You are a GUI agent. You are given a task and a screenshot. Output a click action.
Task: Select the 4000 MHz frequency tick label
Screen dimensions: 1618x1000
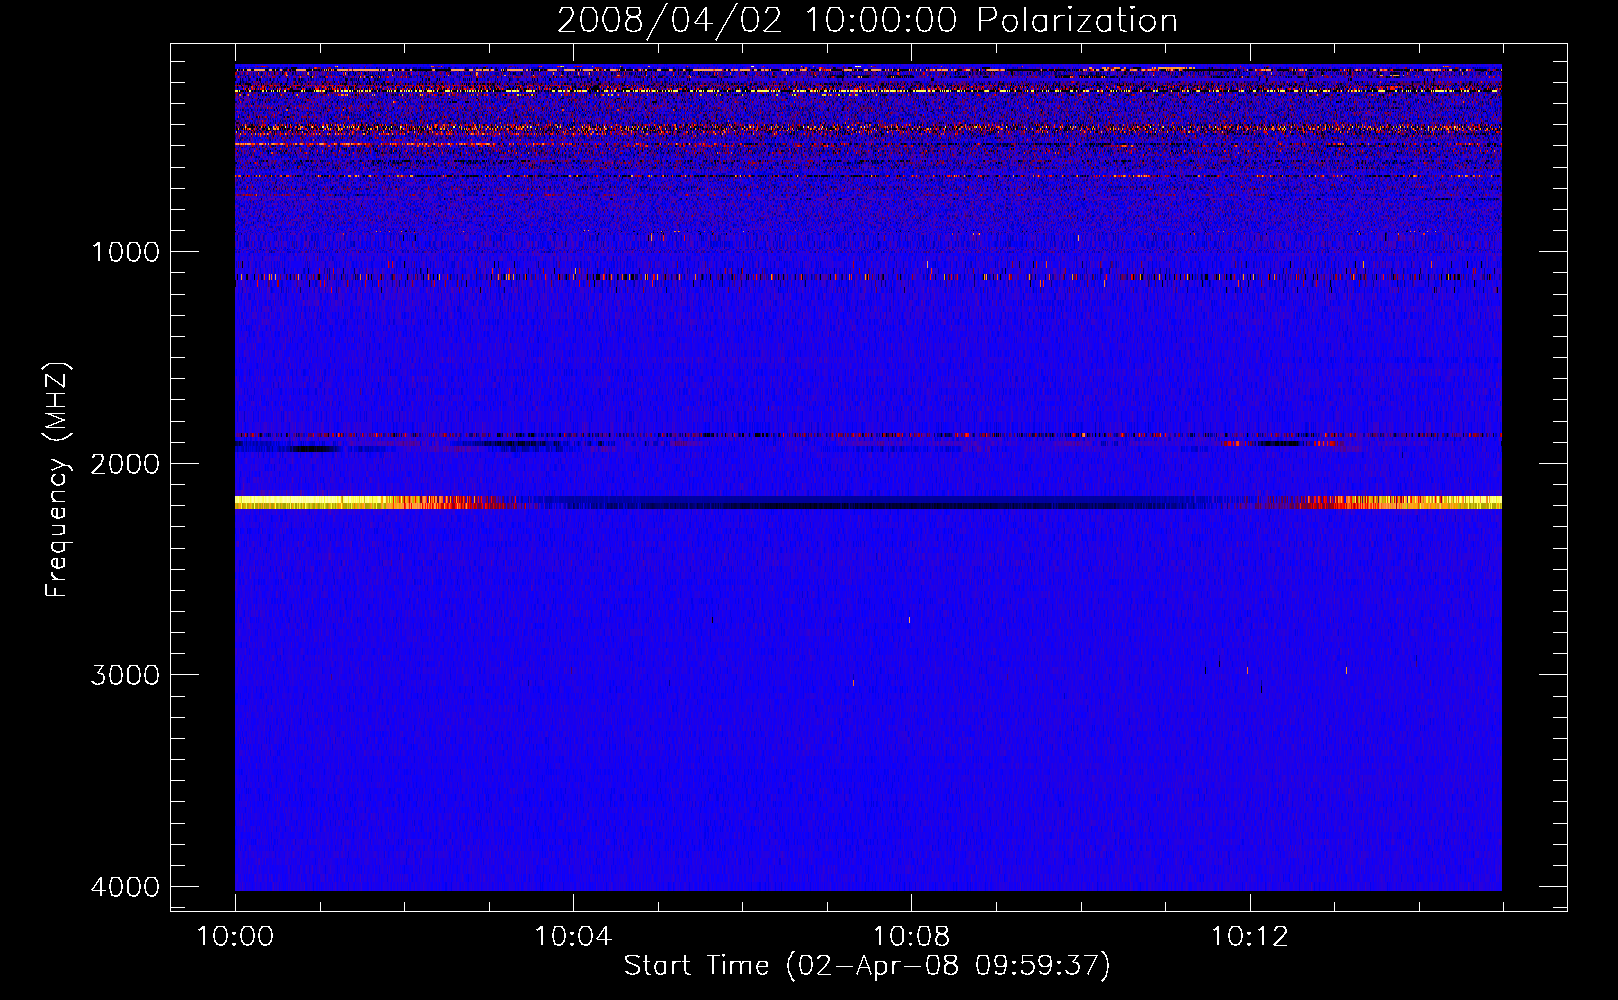click(125, 887)
